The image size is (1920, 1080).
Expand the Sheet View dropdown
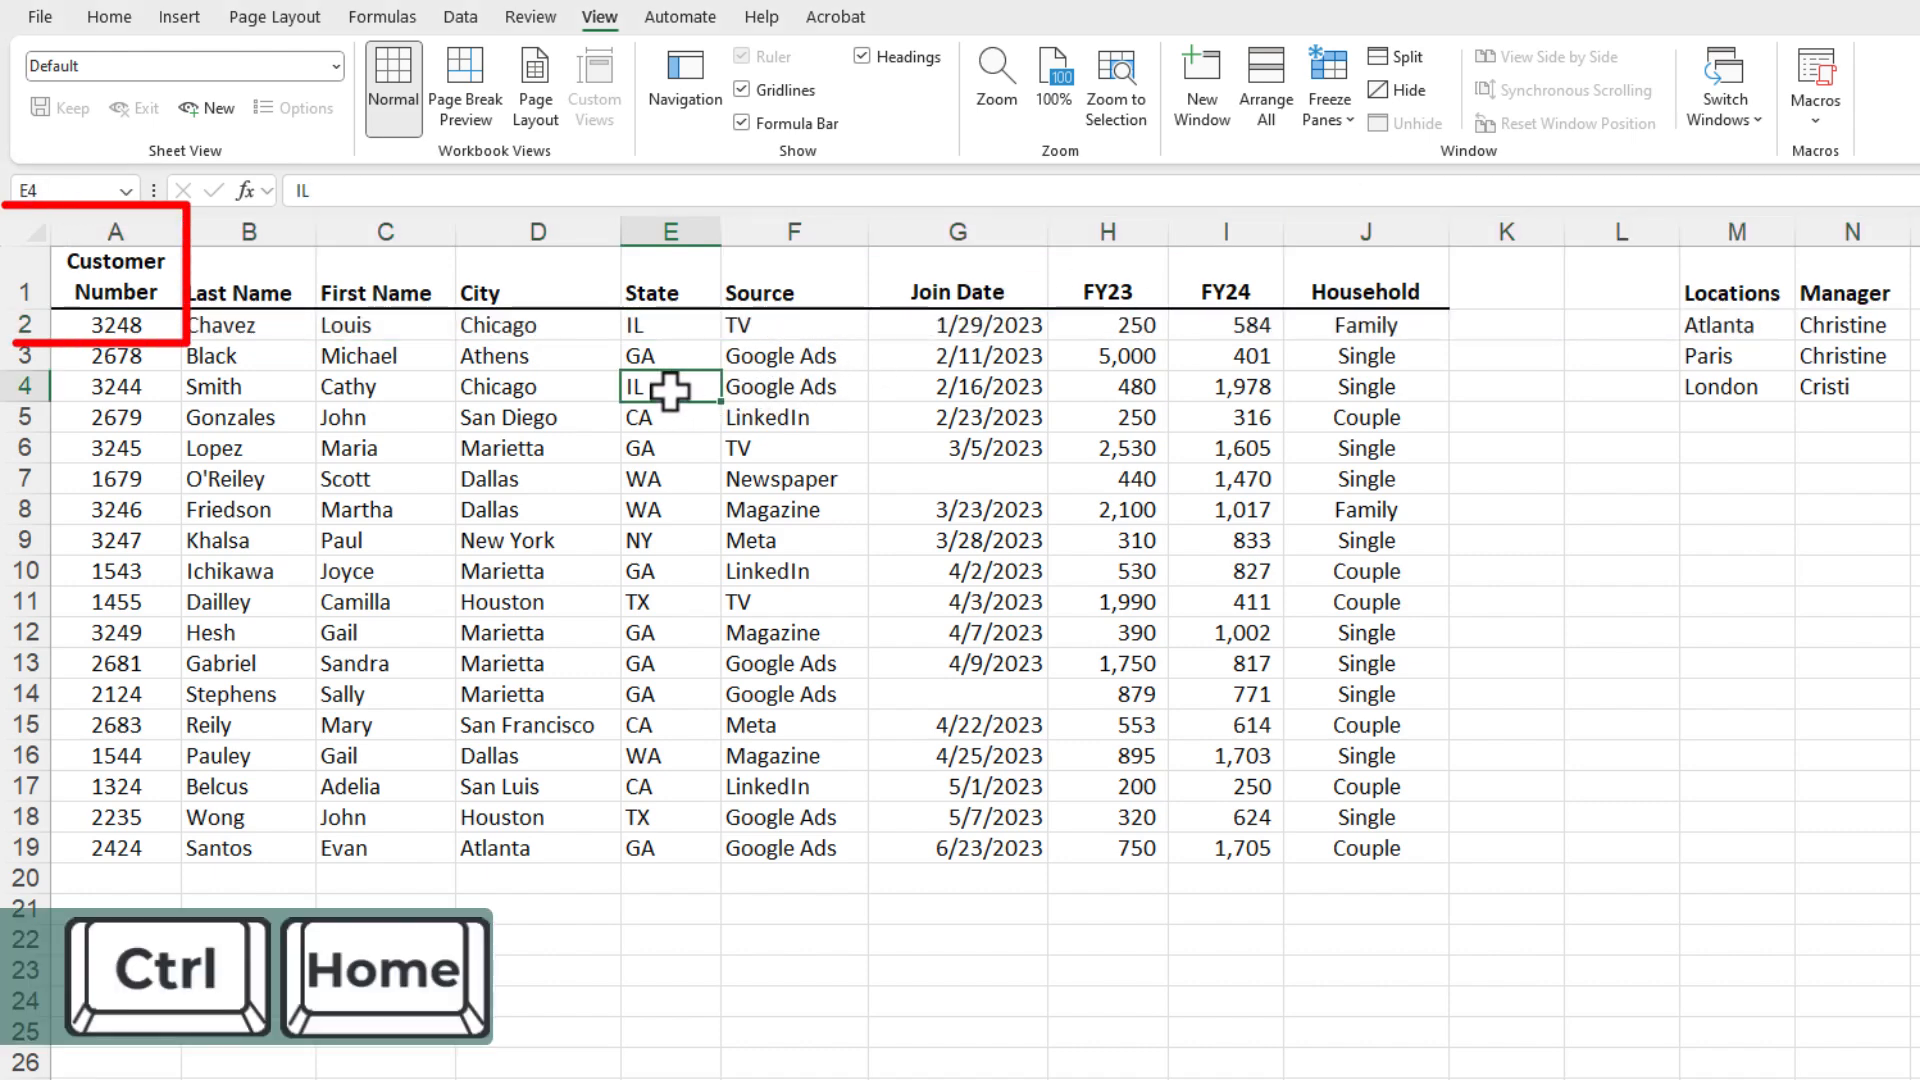(335, 65)
